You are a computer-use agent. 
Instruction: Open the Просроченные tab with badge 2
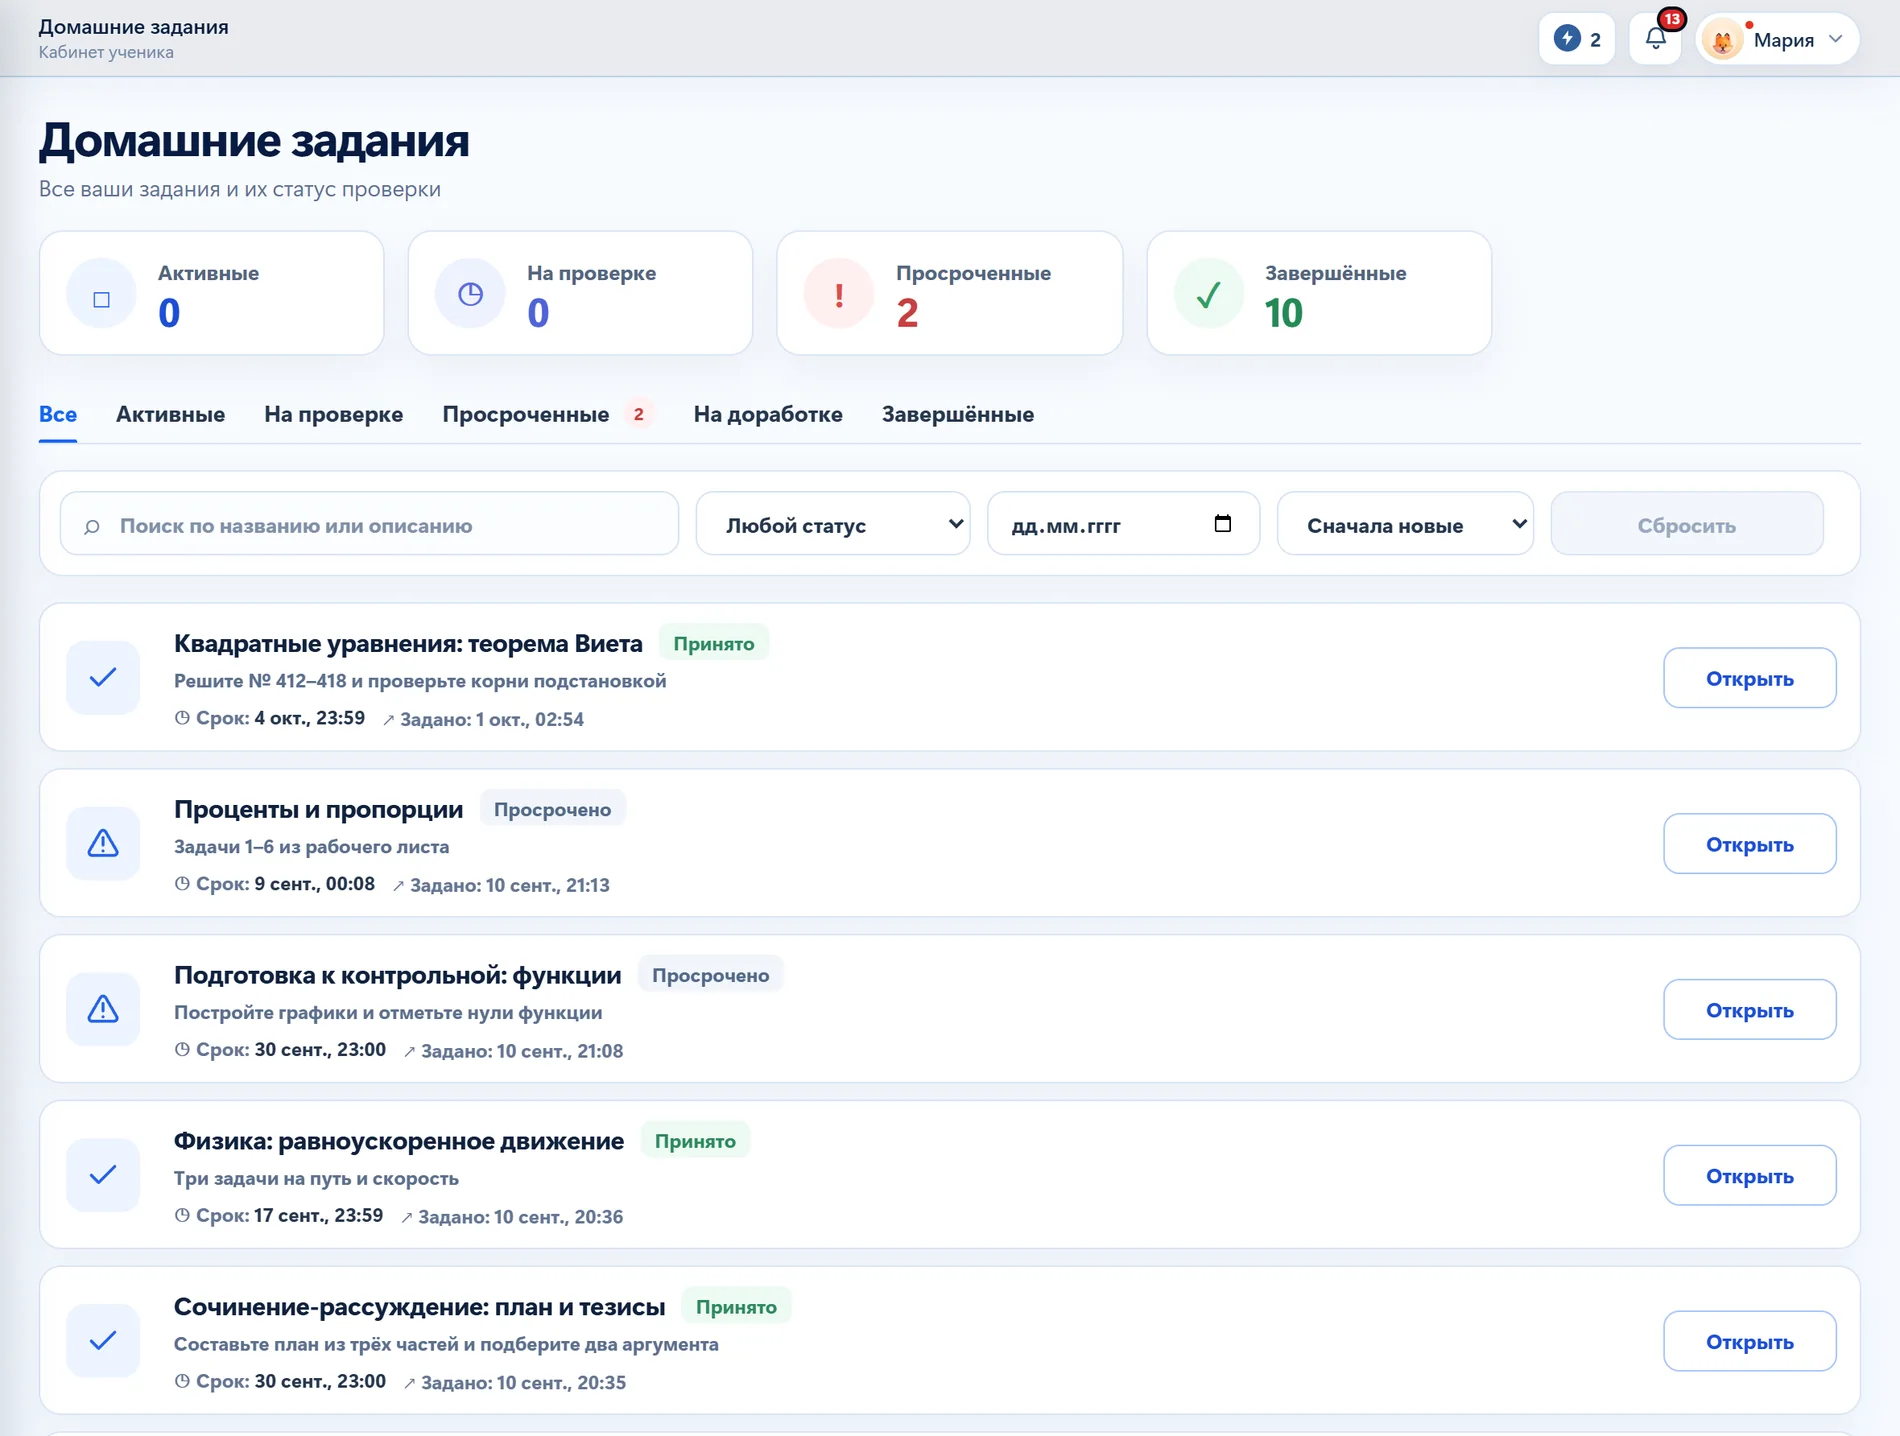pos(548,415)
